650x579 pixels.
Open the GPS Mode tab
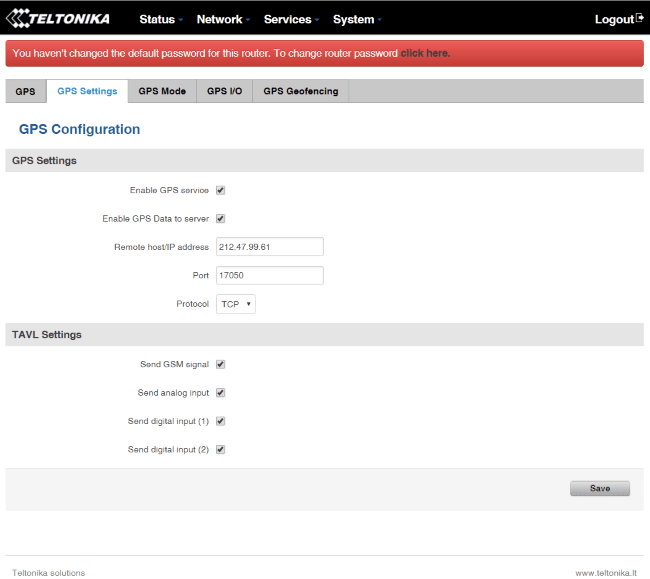[162, 91]
